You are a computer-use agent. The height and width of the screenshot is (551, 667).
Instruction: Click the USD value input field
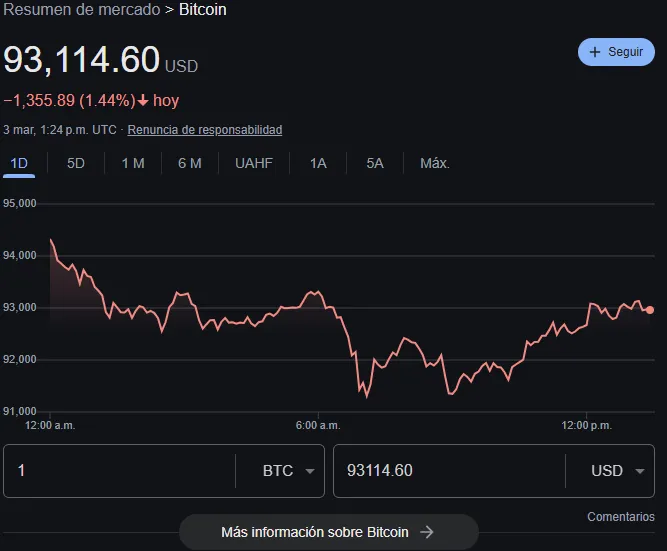coord(449,471)
